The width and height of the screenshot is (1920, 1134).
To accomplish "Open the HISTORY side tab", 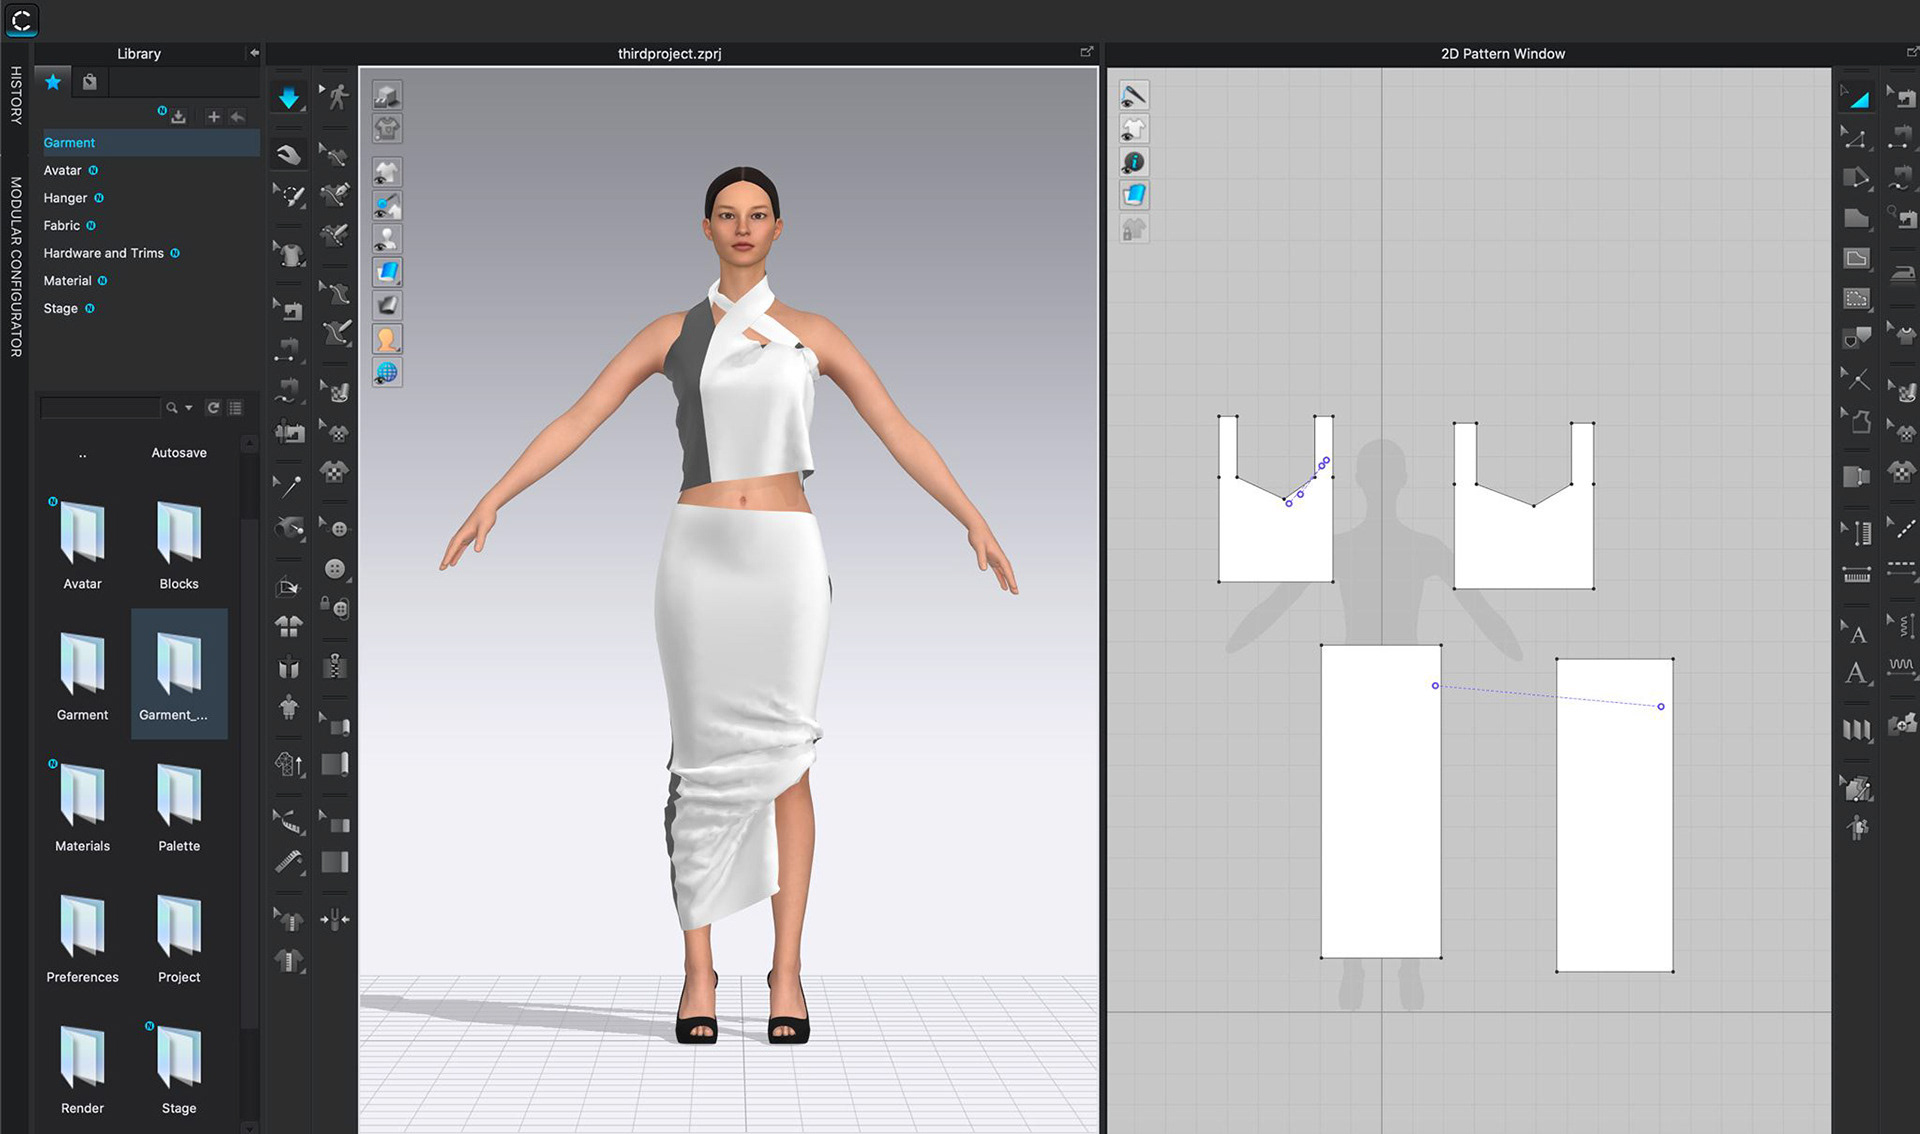I will [15, 95].
